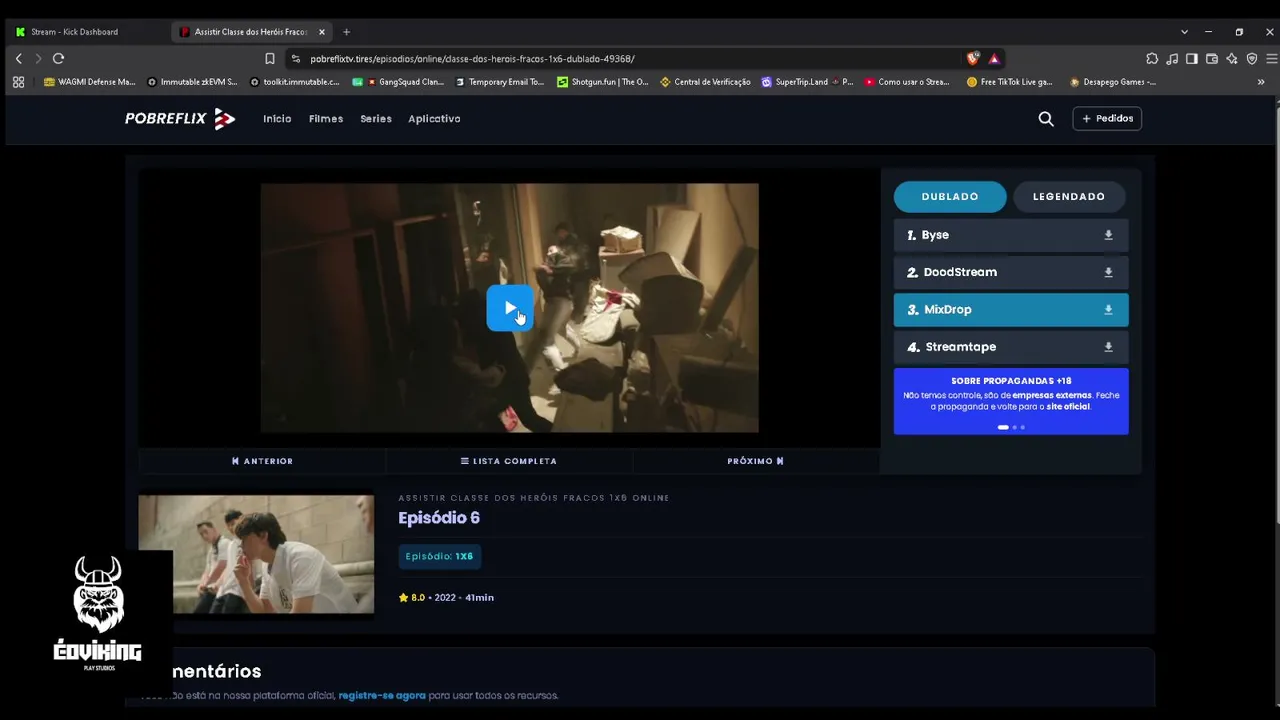Bookmark this page
This screenshot has height=720, width=1280.
click(x=270, y=59)
